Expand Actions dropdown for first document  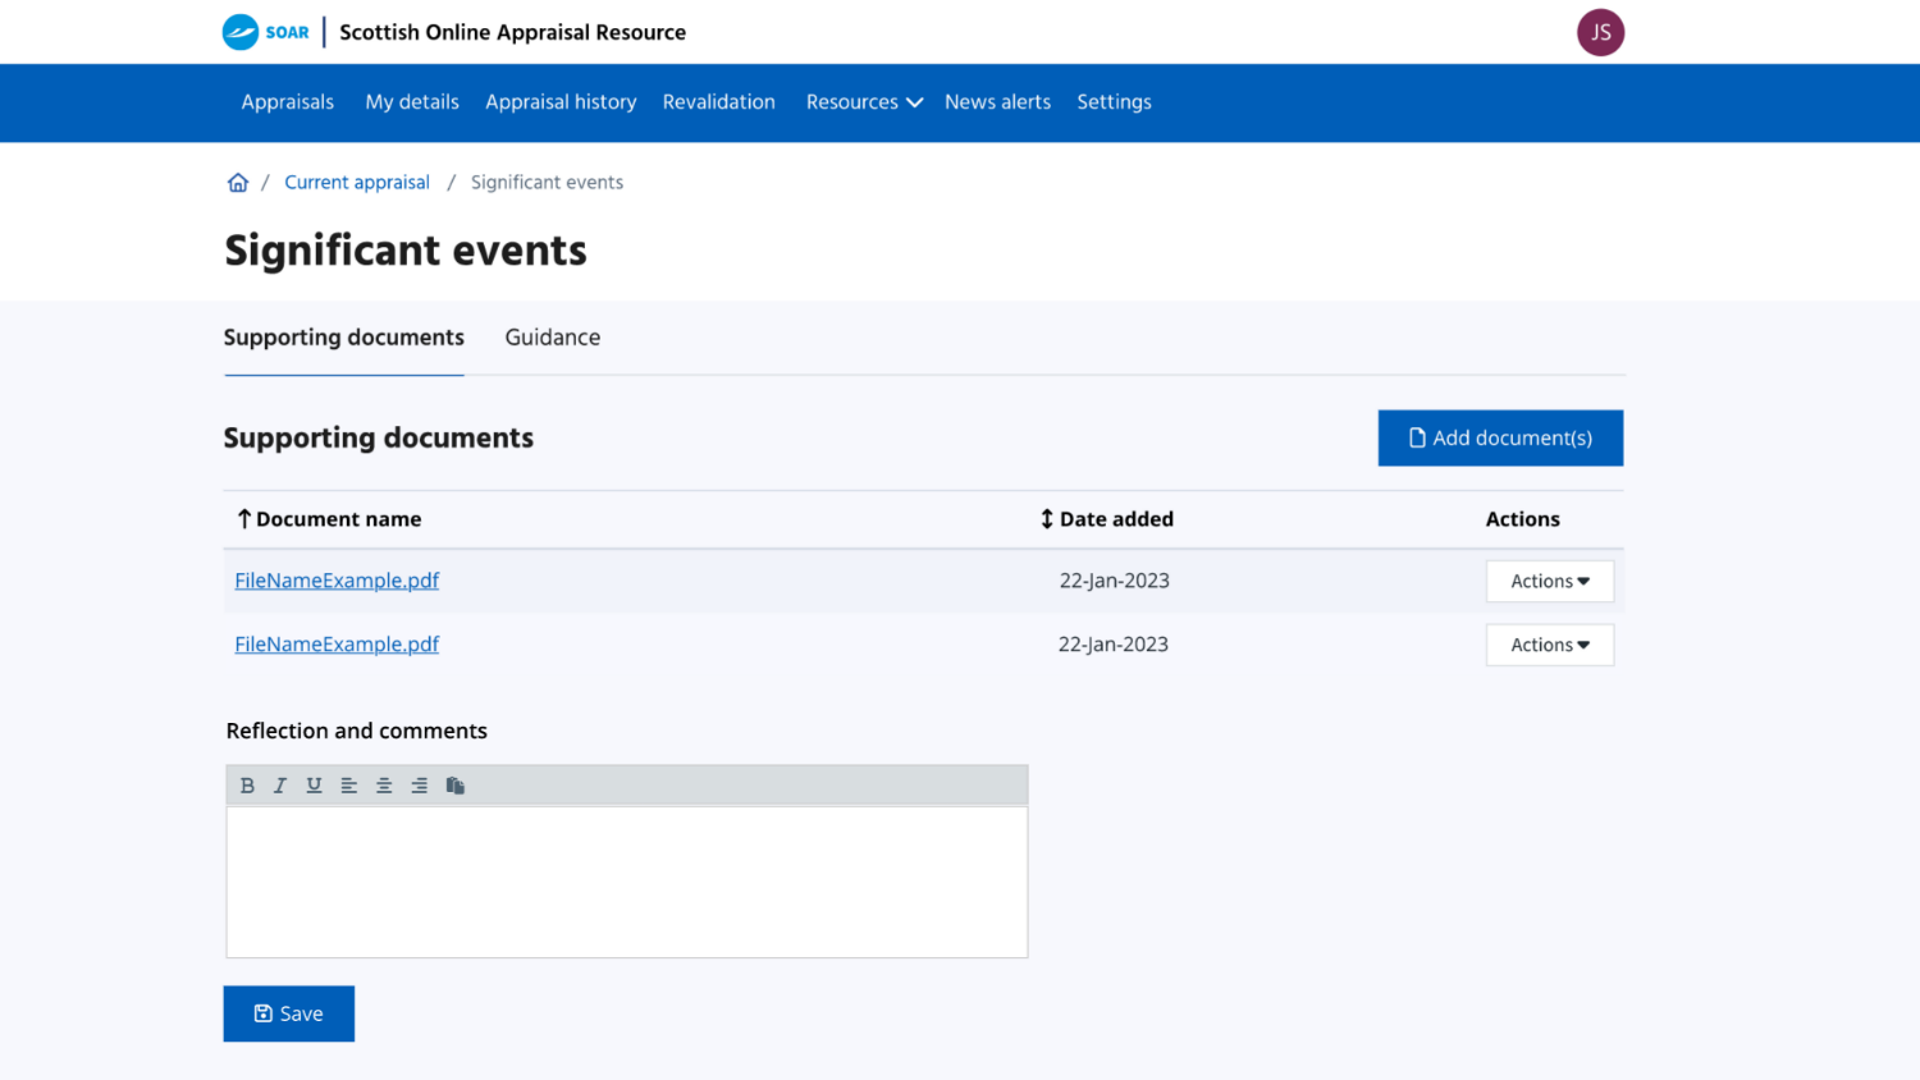coord(1550,581)
